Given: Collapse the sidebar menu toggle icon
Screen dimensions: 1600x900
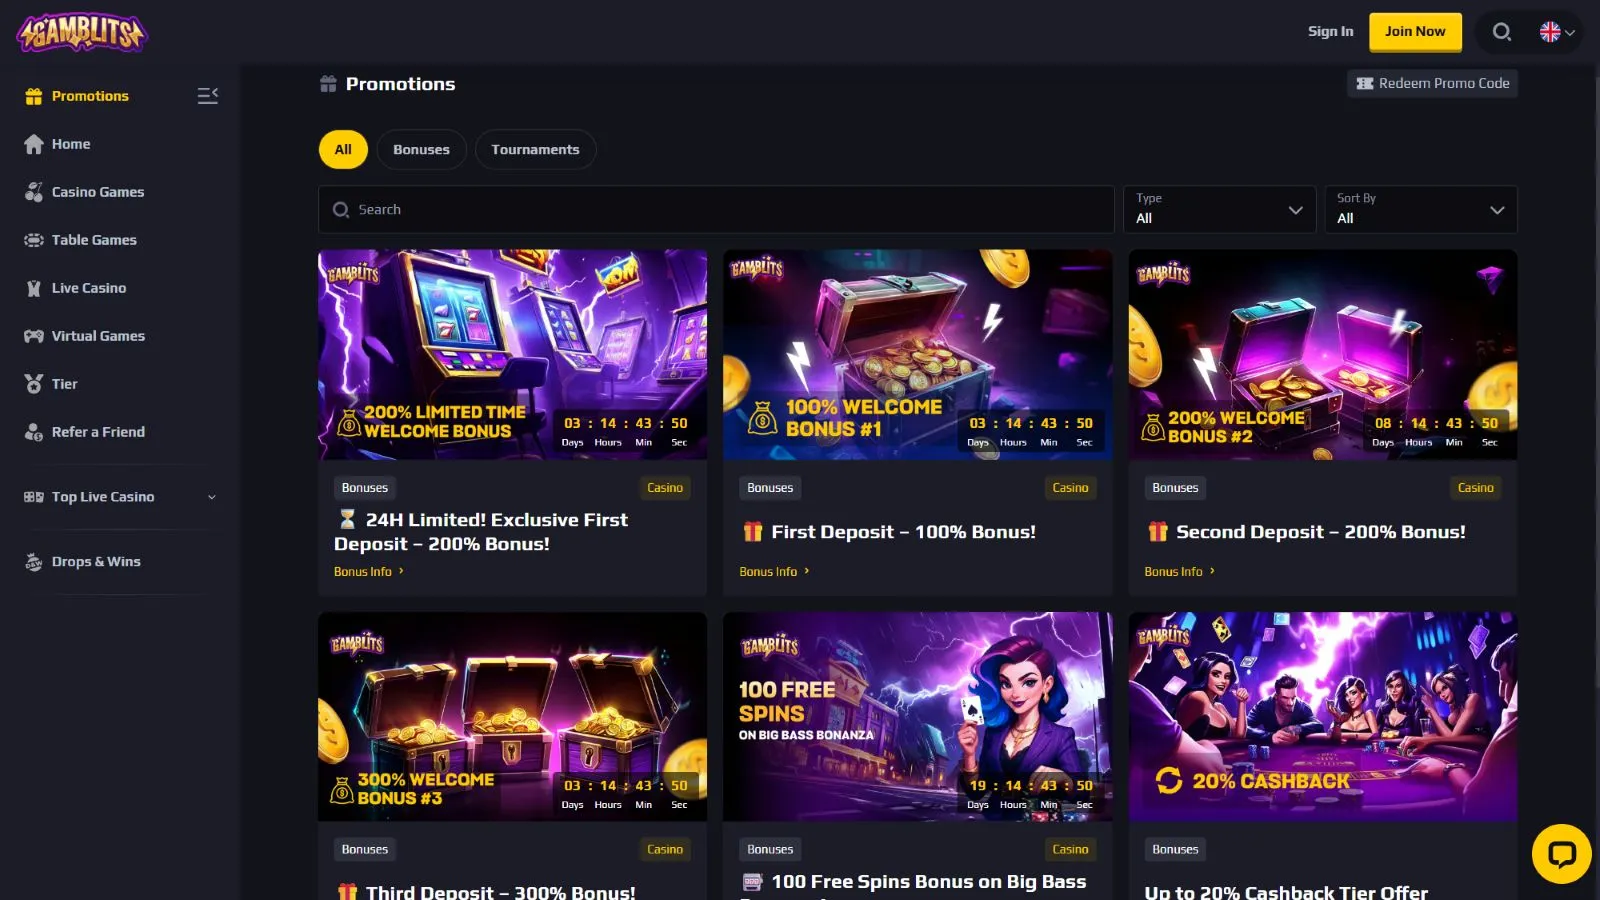Looking at the screenshot, I should pos(208,96).
